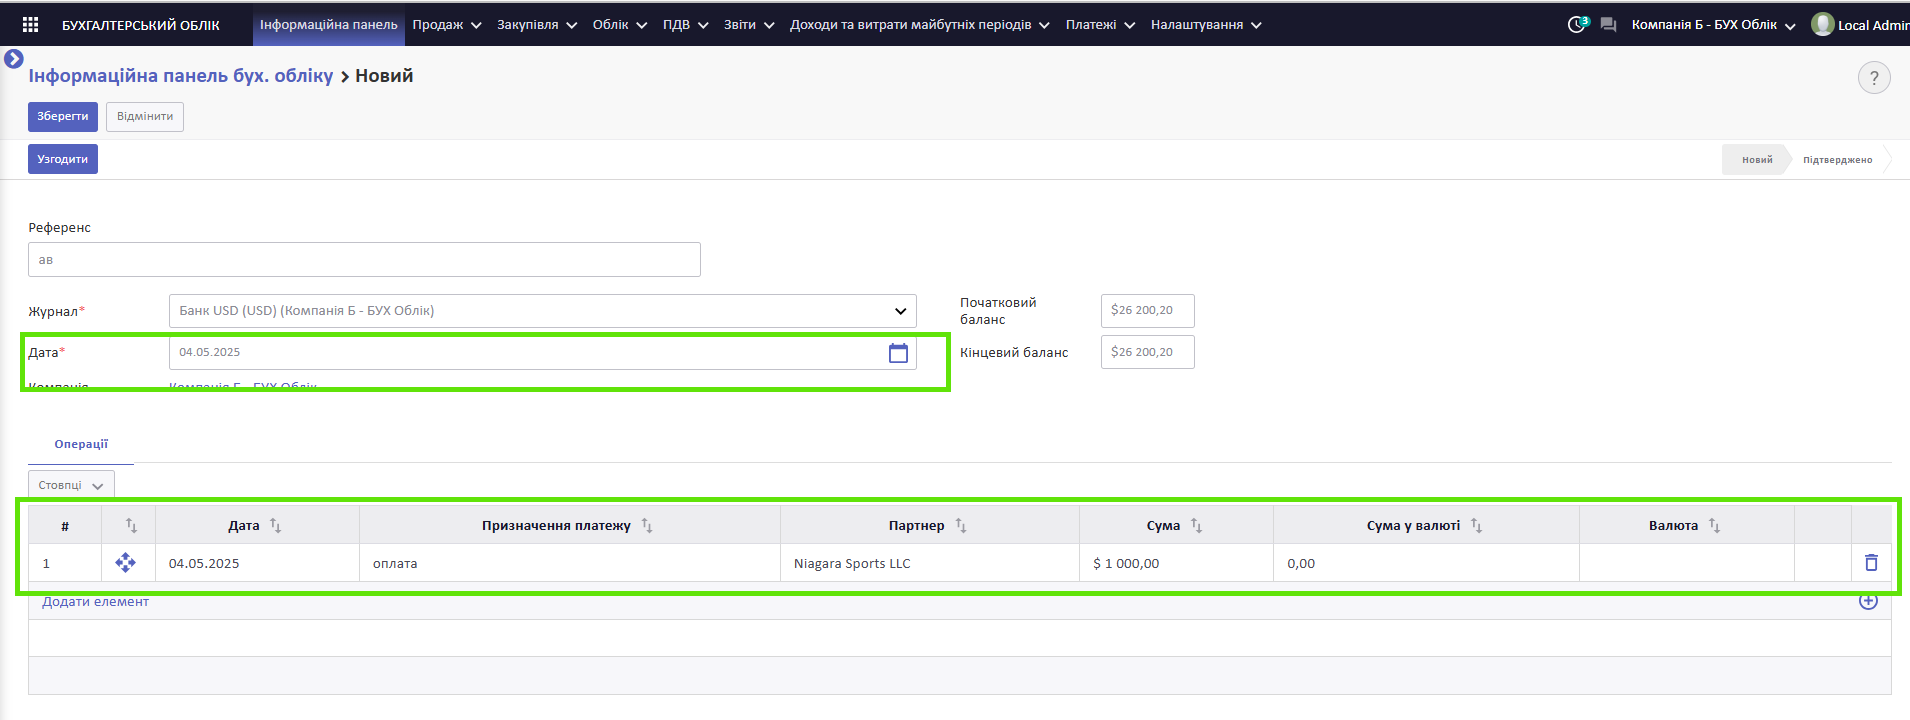Delete row 1 with trash icon
This screenshot has width=1910, height=720.
point(1871,563)
